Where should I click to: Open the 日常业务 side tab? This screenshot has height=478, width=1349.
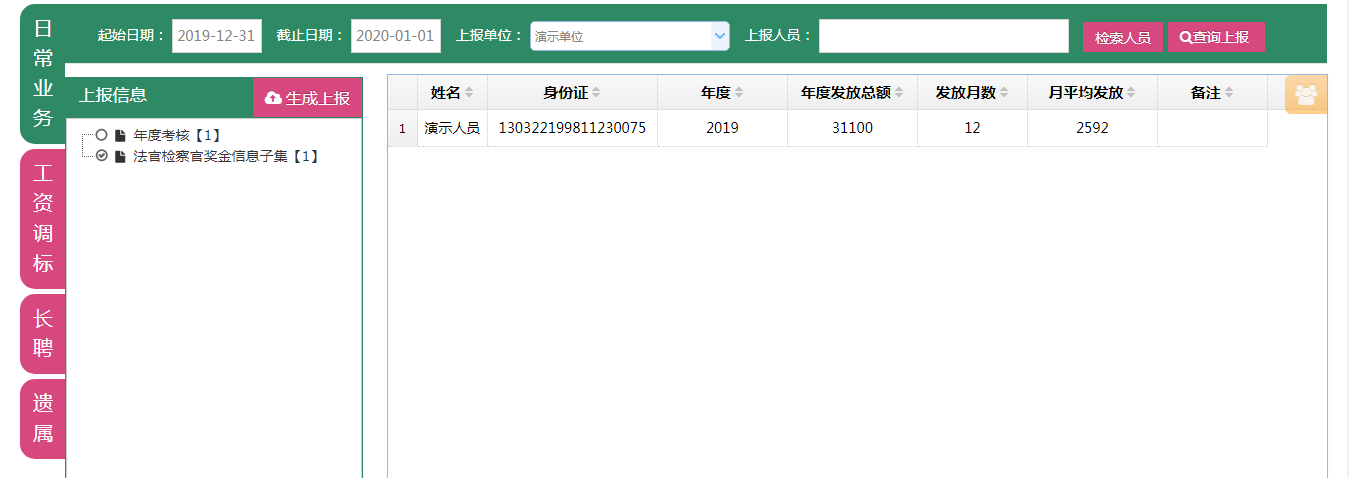43,73
